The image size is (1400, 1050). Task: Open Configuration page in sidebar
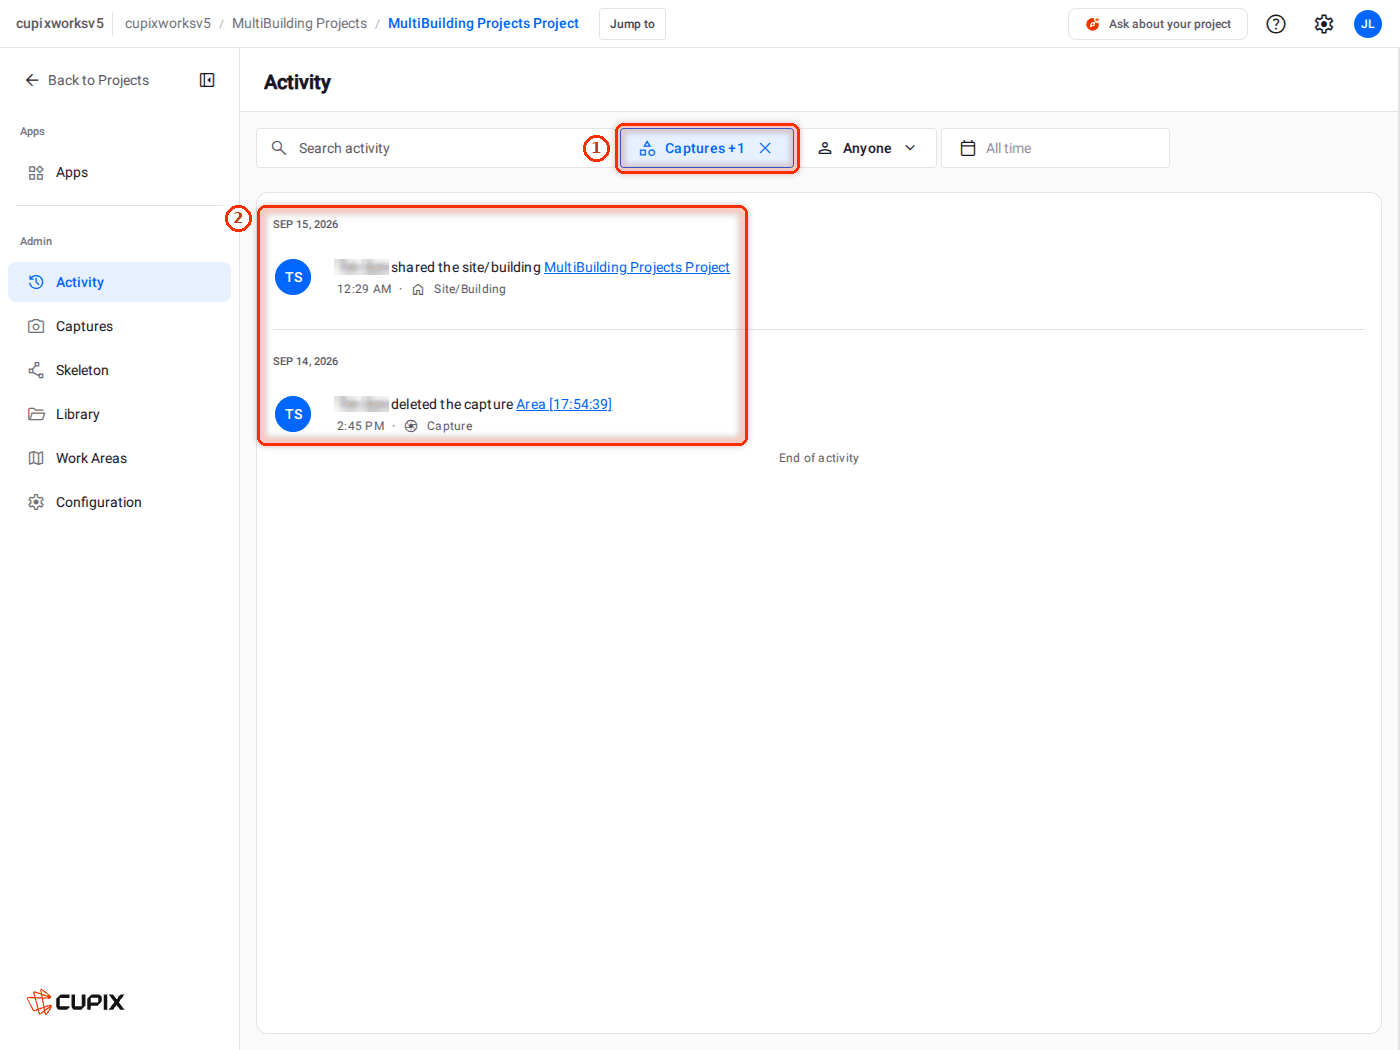point(120,502)
